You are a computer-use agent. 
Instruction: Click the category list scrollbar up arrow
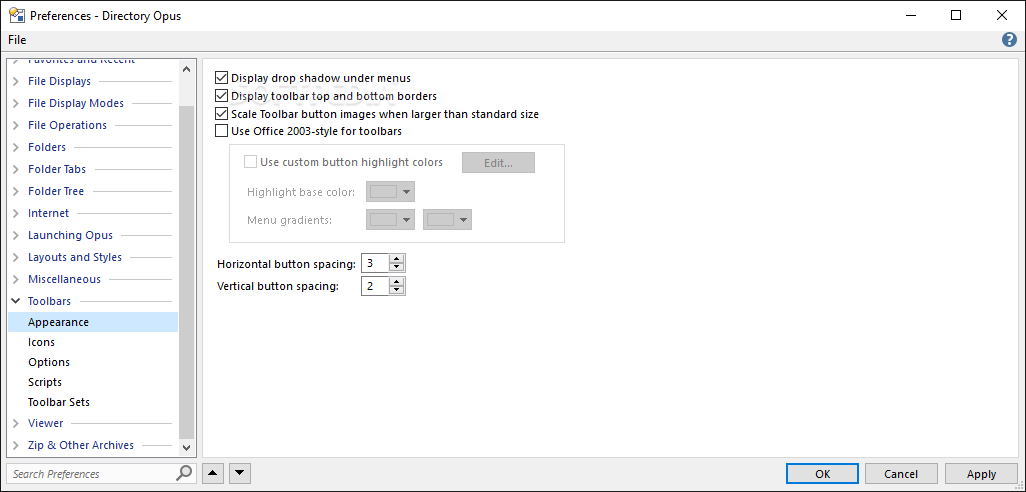pos(186,69)
